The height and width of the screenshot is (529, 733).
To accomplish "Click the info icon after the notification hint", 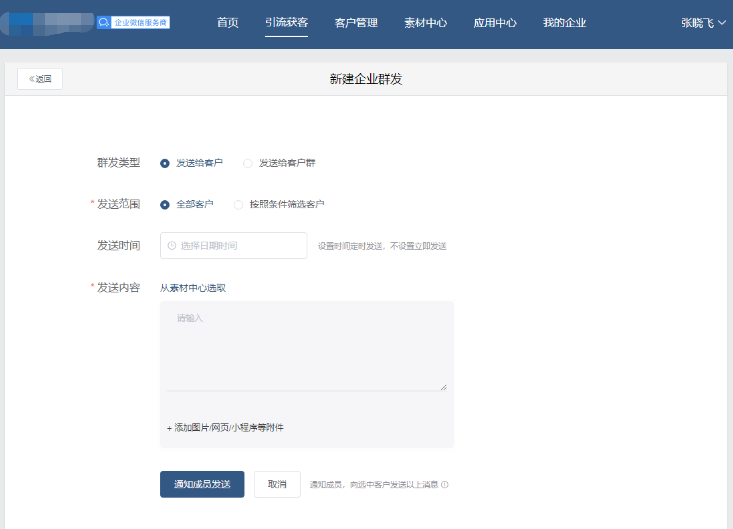I will 444,485.
